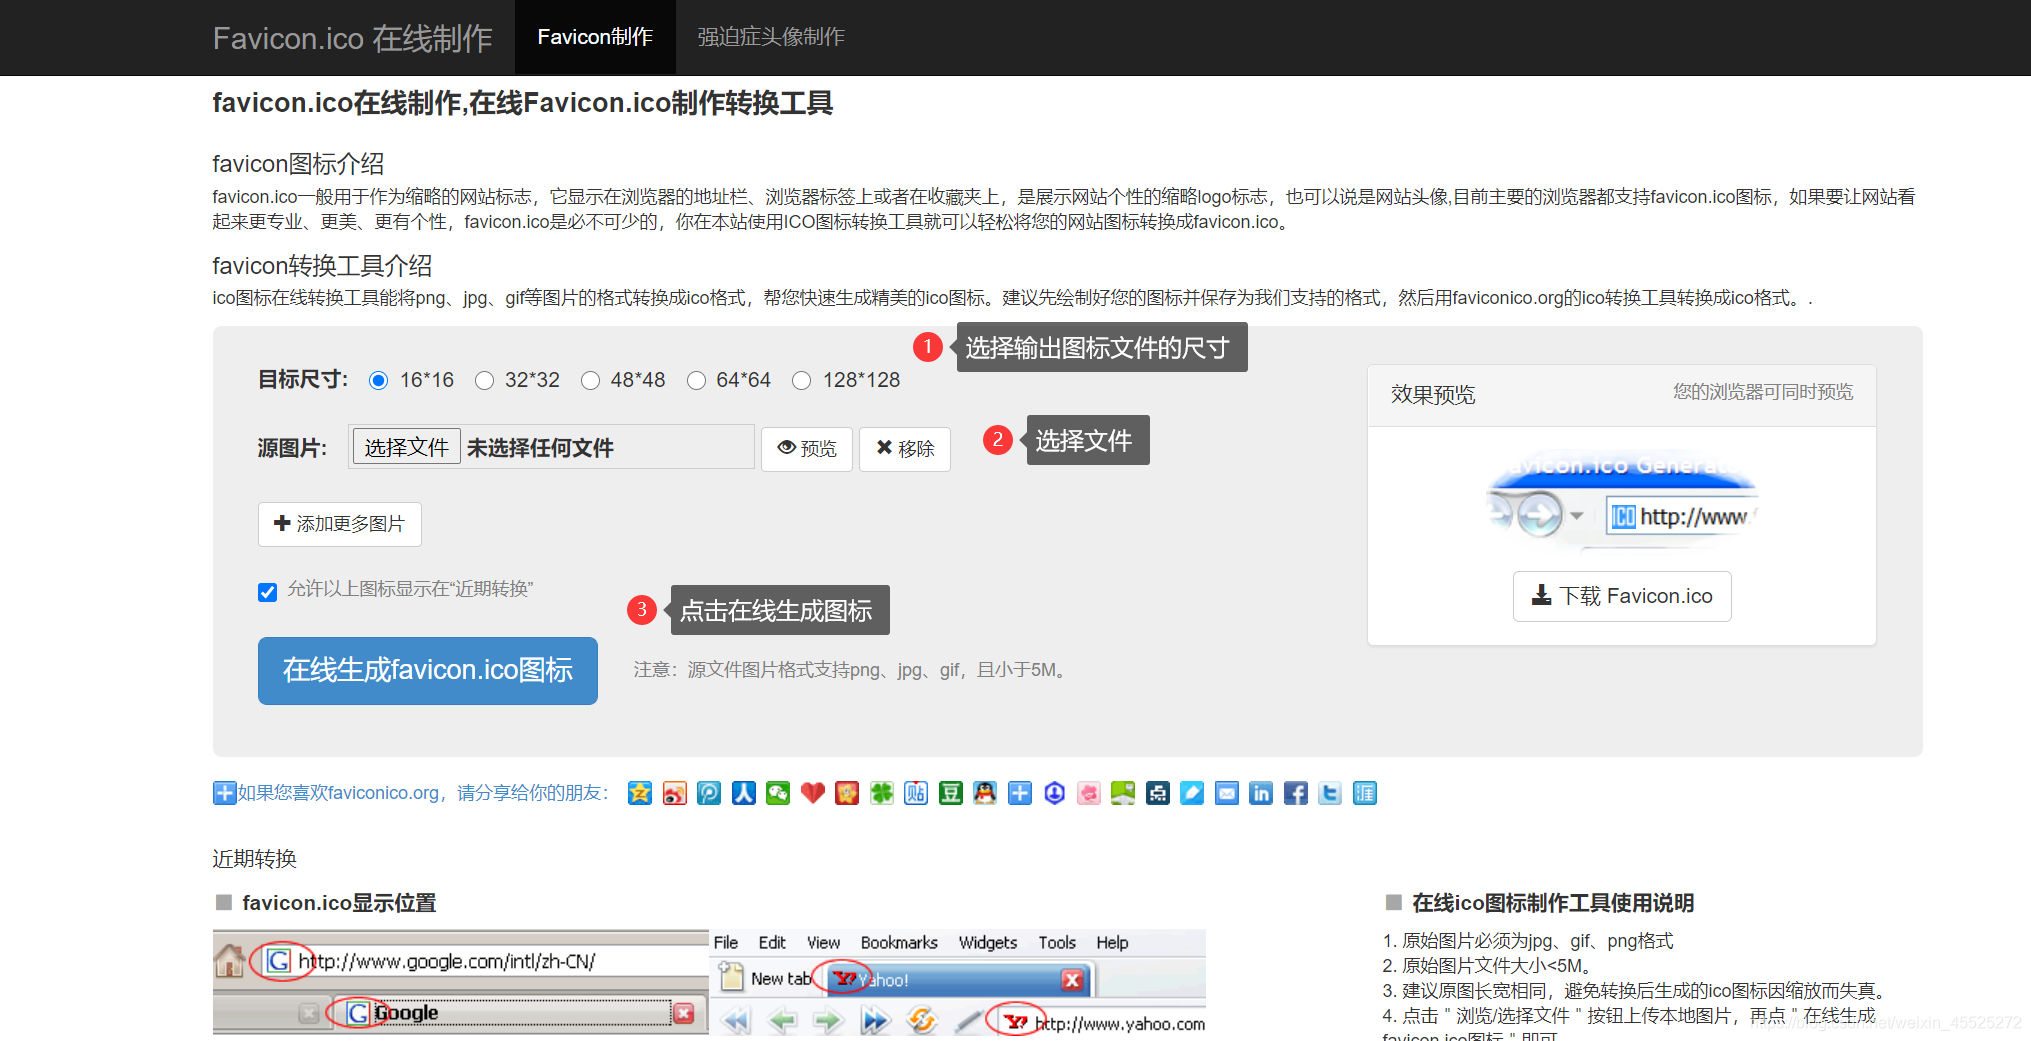The height and width of the screenshot is (1041, 2031).
Task: Select 64*64 target size
Action: pyautogui.click(x=697, y=380)
